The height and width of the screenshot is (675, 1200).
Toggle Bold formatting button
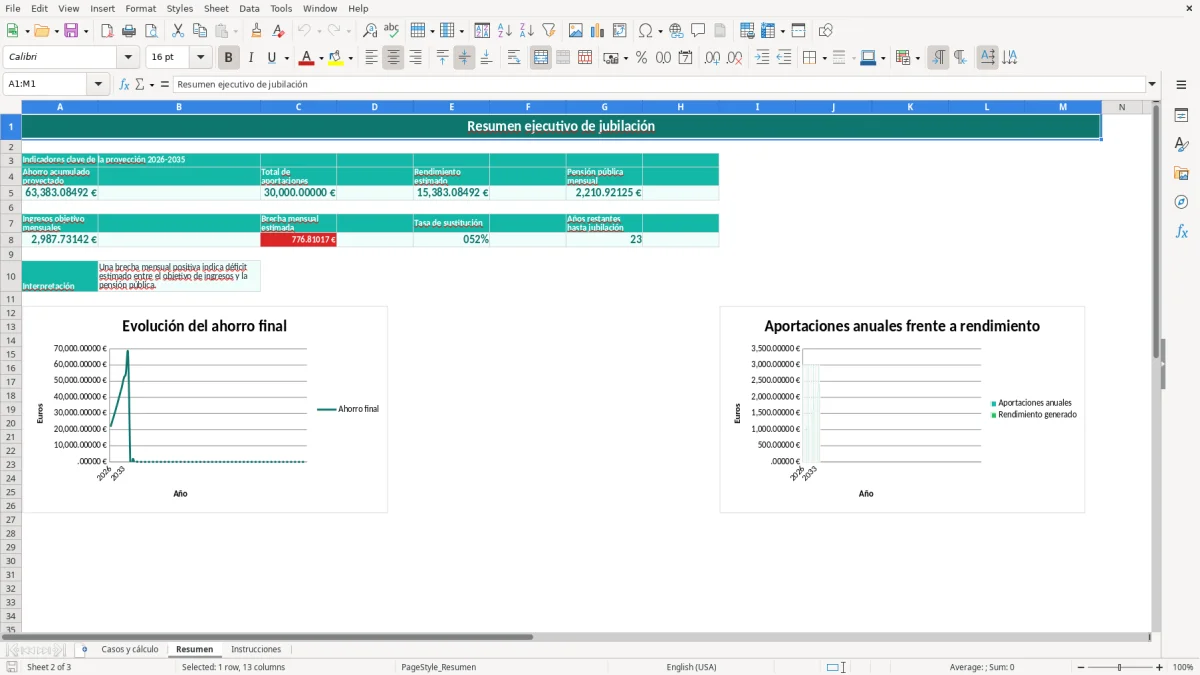tap(228, 58)
